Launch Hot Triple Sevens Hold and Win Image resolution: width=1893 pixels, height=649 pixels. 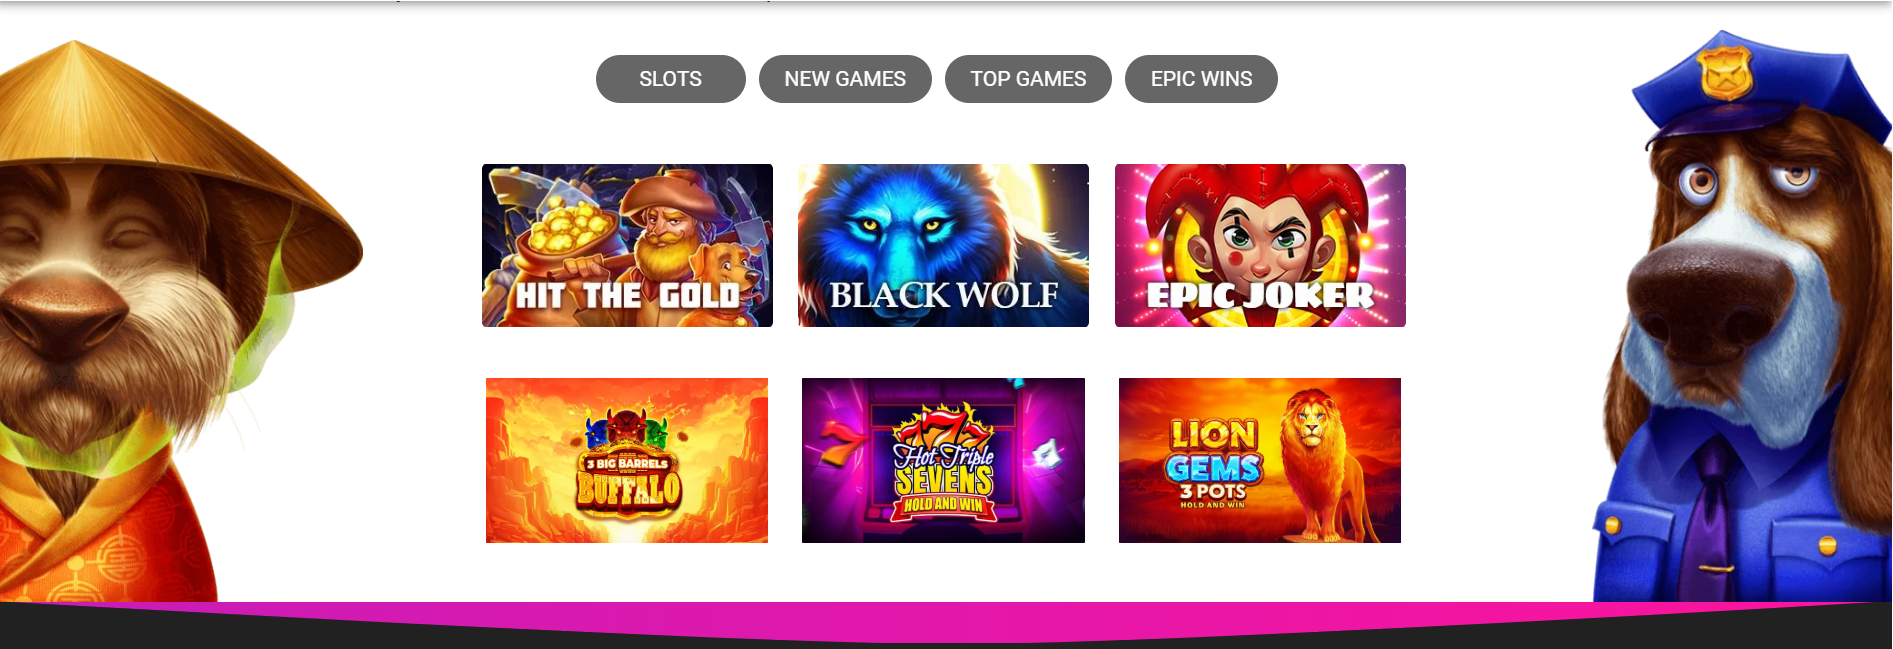943,460
